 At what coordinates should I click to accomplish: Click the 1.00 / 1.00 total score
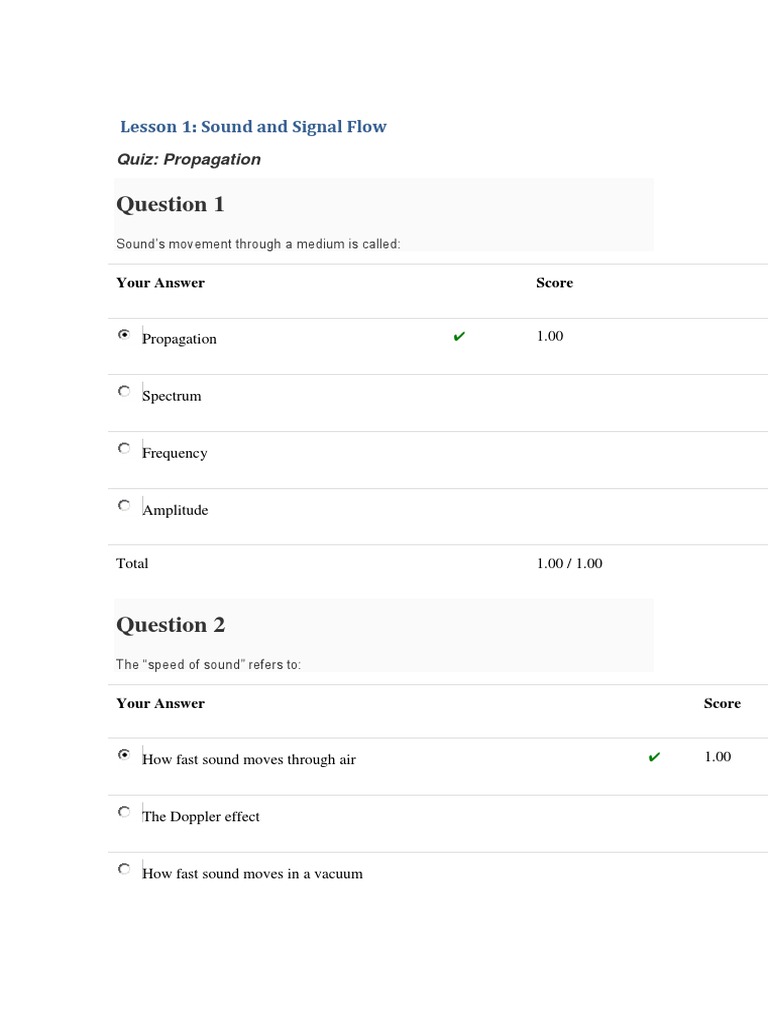coord(569,563)
